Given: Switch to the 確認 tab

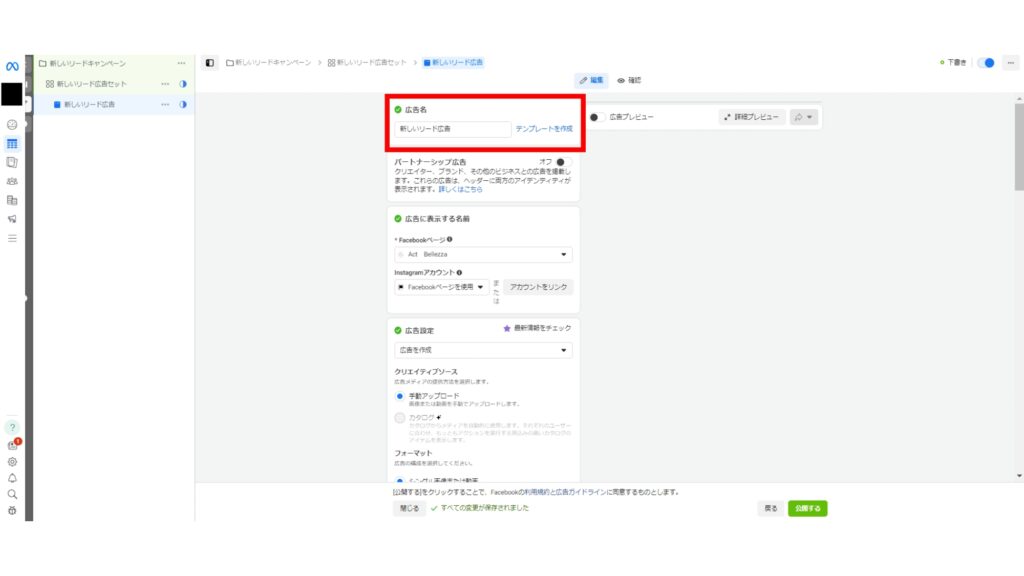Looking at the screenshot, I should click(x=629, y=80).
